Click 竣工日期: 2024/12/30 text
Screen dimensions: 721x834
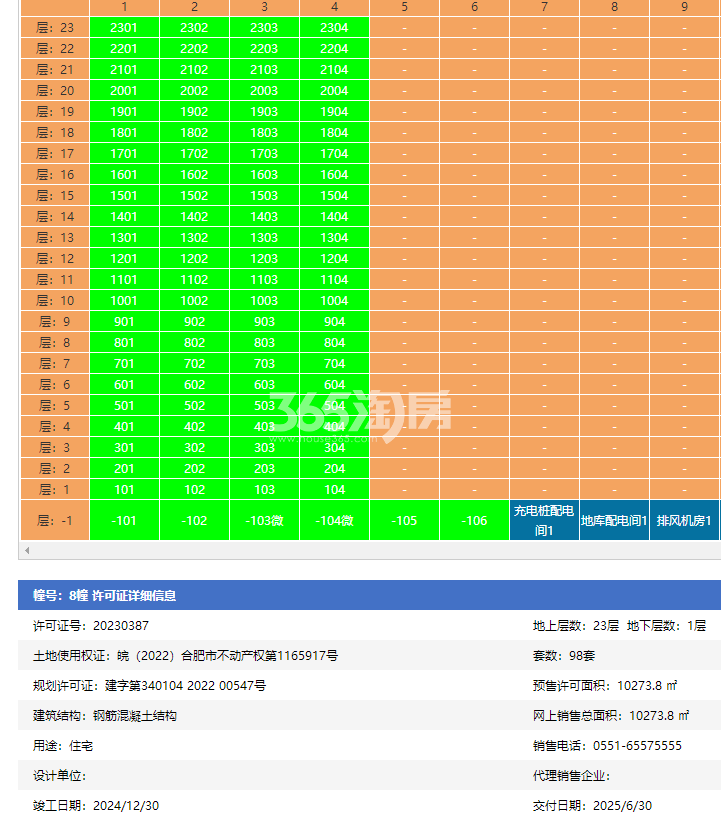(x=96, y=806)
